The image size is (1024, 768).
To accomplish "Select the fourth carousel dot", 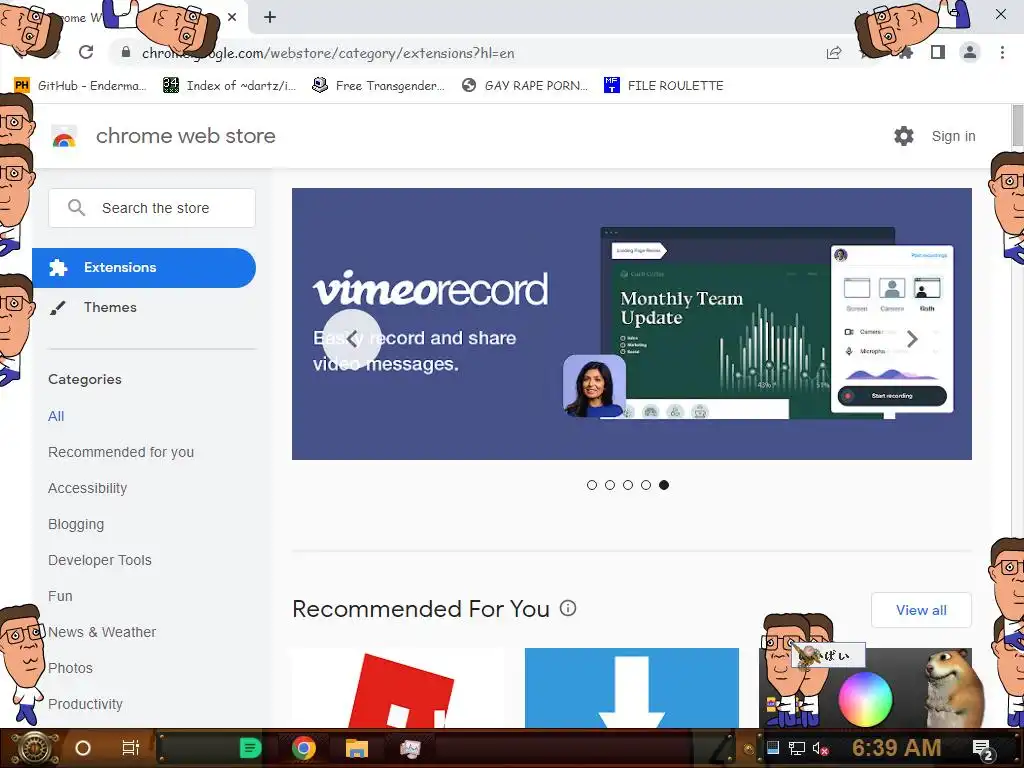I will coord(646,485).
